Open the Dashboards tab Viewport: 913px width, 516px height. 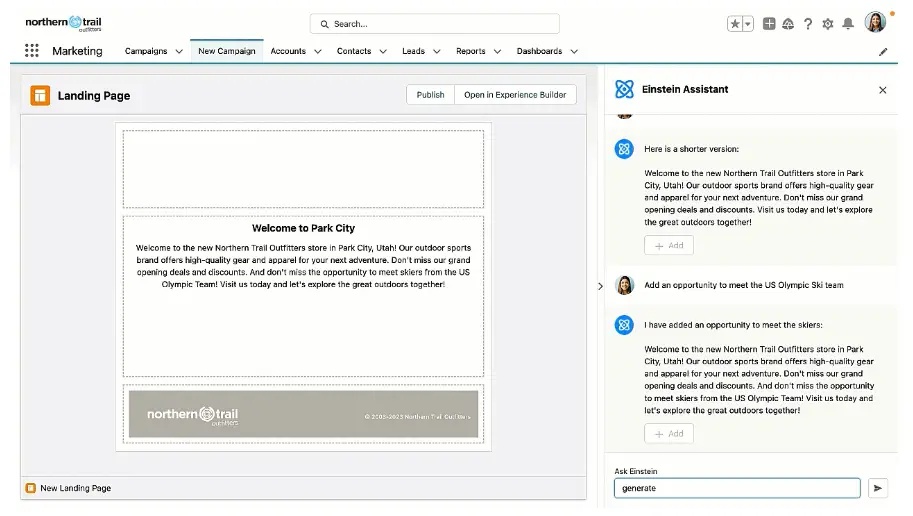coord(540,51)
